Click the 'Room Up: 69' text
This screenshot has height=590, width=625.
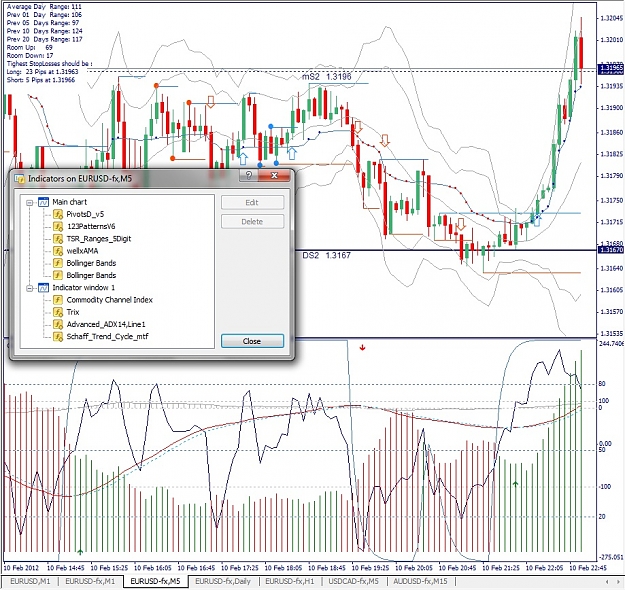[x=30, y=47]
